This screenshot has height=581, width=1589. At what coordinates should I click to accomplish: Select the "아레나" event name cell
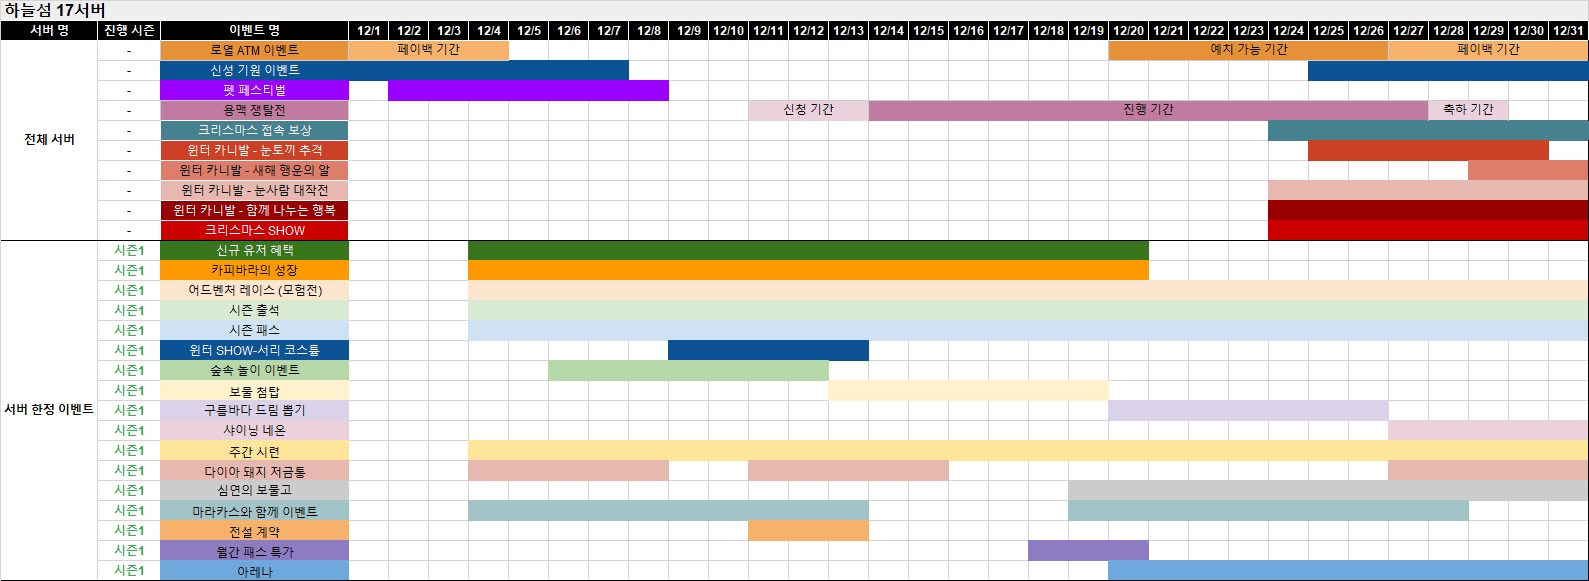click(254, 571)
